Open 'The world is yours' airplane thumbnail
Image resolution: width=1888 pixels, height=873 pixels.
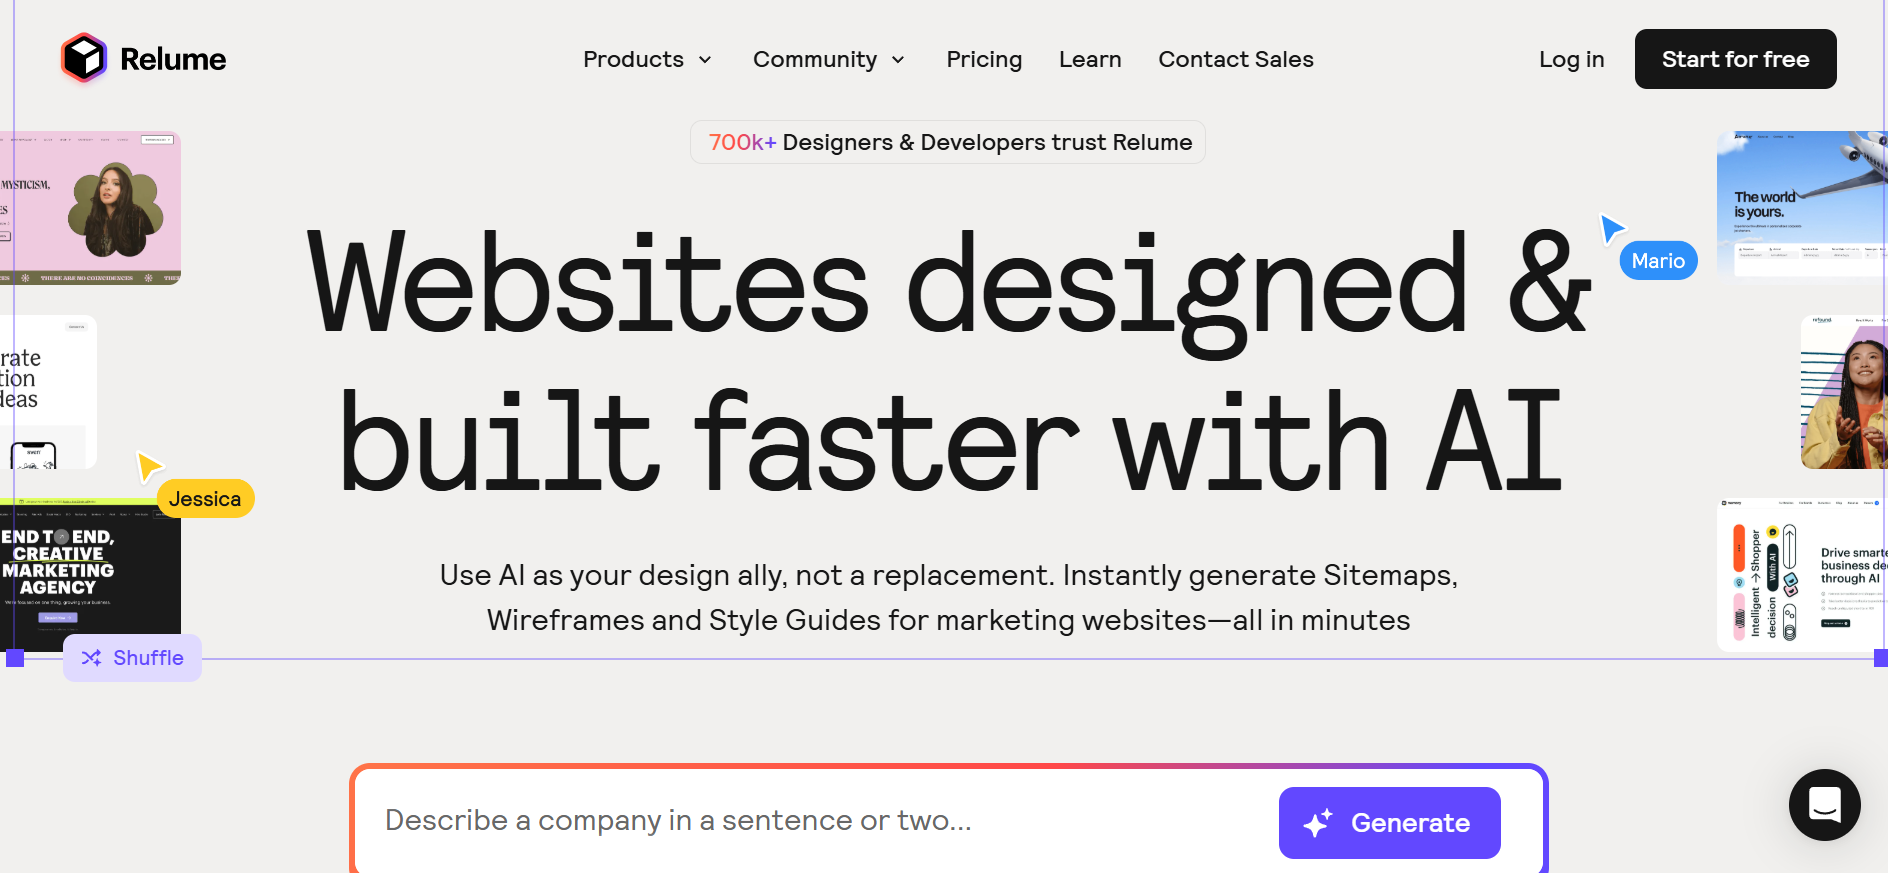click(x=1802, y=206)
